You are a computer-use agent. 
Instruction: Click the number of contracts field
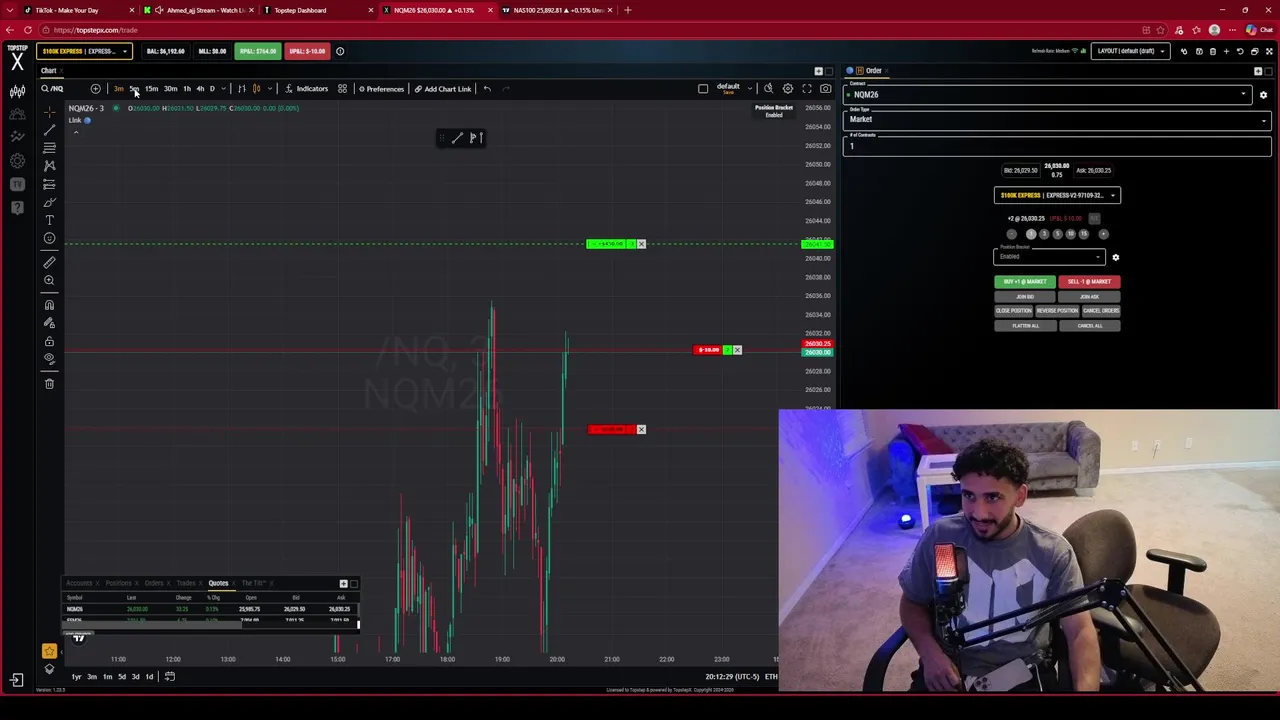tap(1058, 146)
